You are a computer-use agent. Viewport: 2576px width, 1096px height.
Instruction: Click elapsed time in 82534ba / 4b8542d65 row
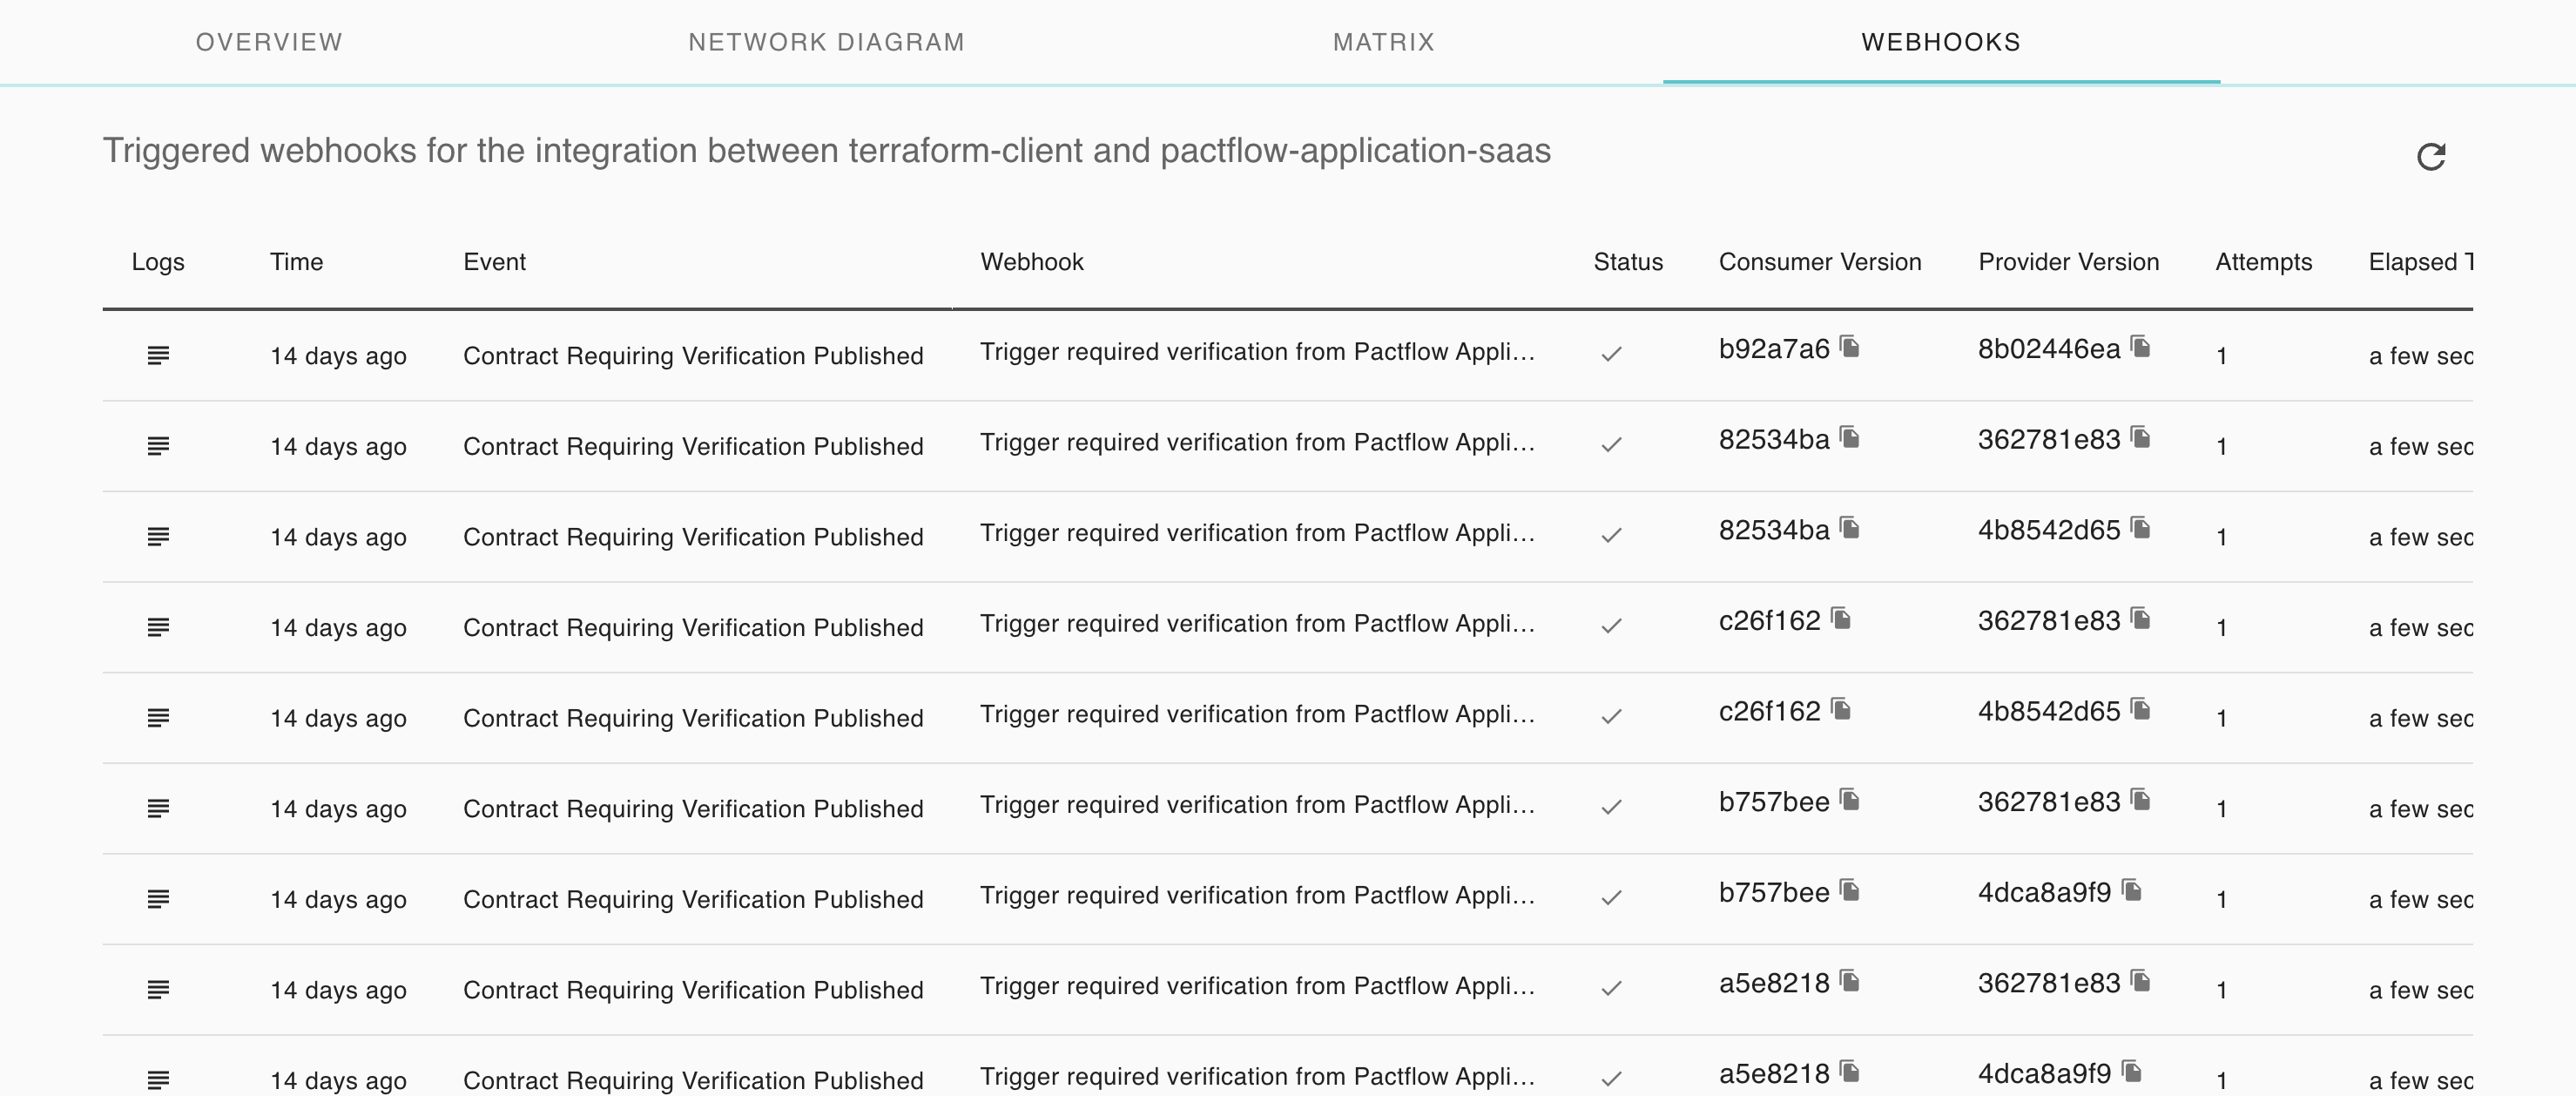tap(2421, 537)
